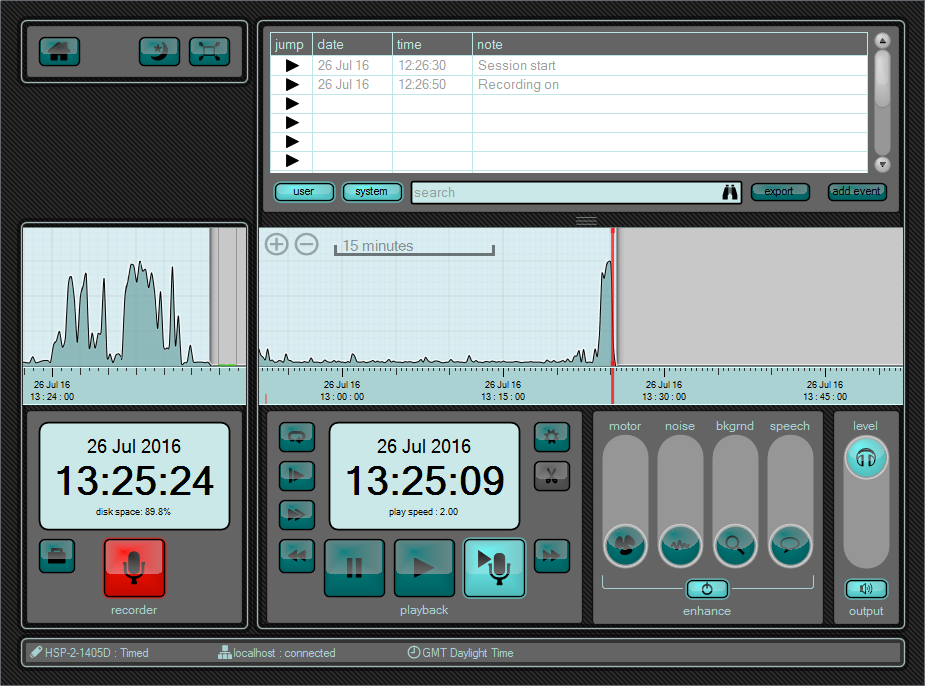Switch to night mode with moon icon

(159, 52)
